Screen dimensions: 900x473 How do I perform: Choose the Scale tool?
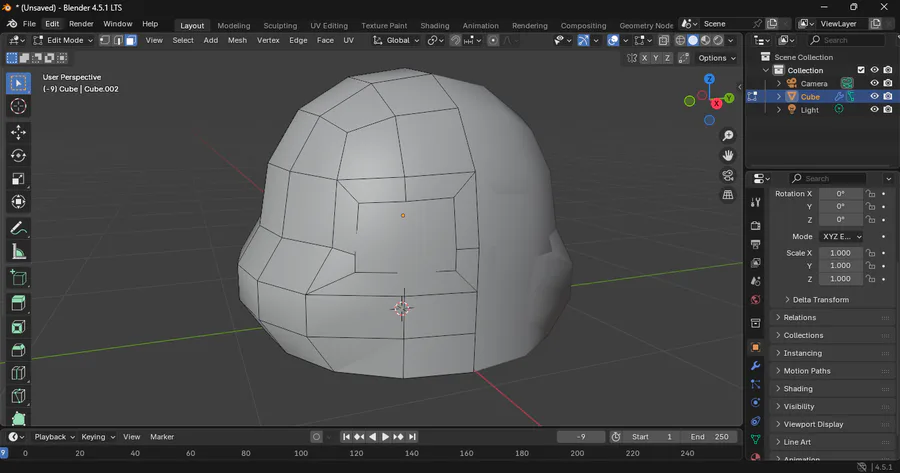18,179
